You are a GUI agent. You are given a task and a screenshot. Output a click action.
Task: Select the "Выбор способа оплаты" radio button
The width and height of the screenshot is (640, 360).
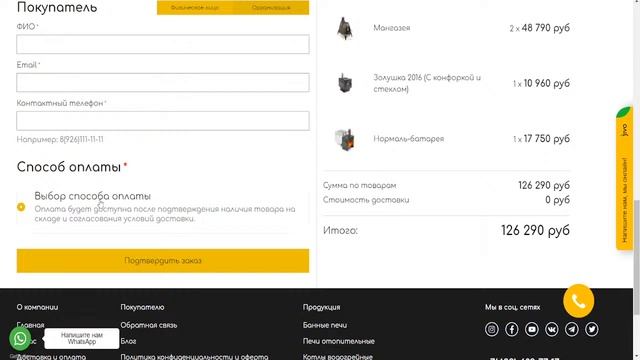pos(21,207)
